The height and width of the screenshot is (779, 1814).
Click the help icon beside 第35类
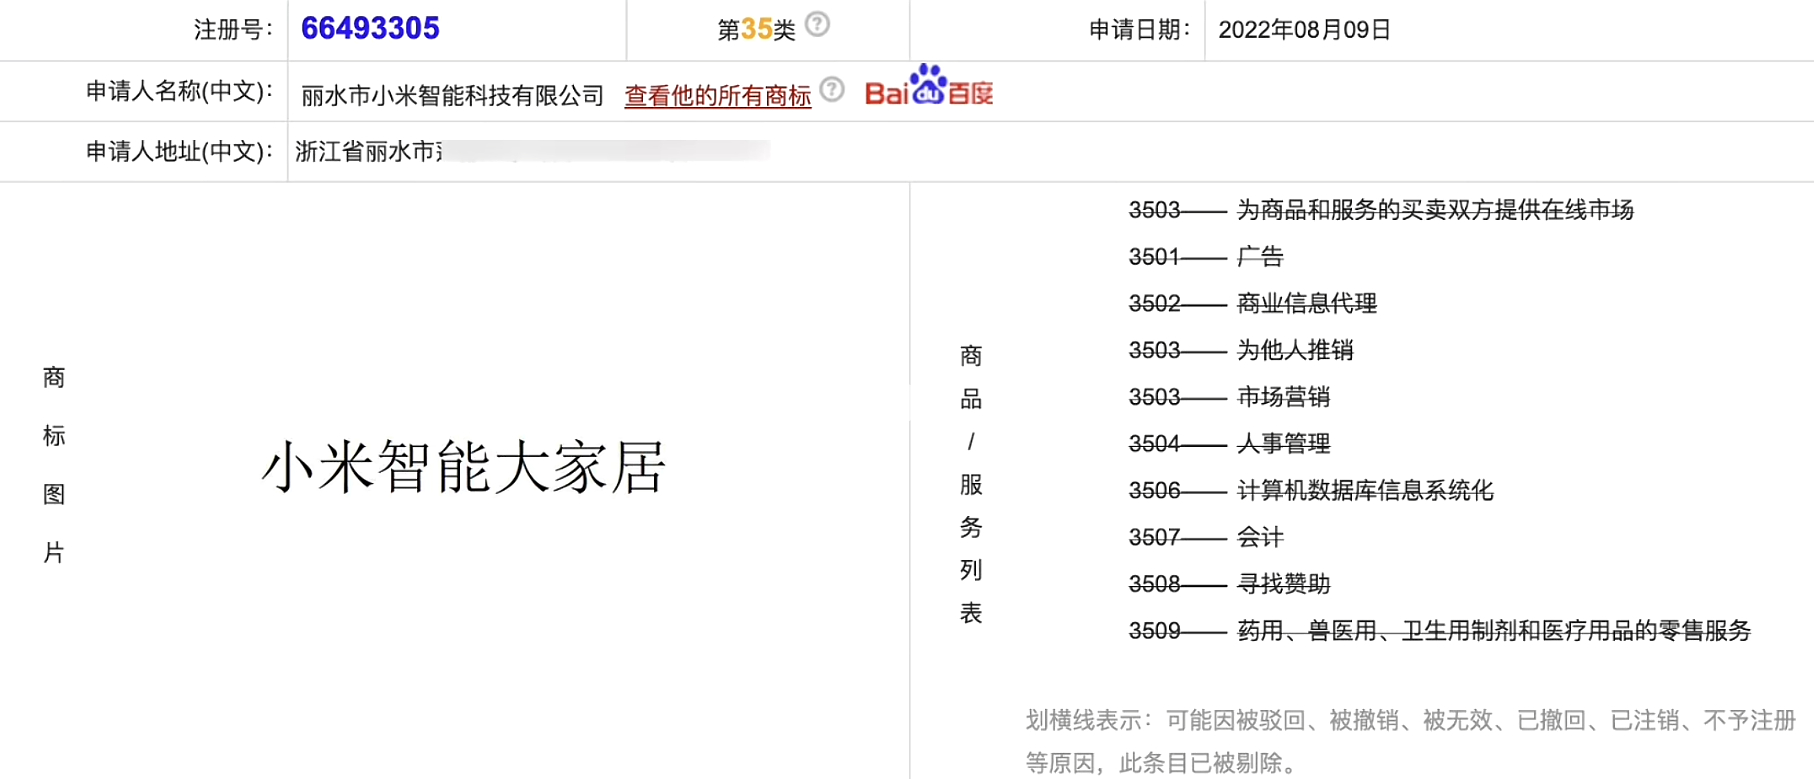[x=817, y=24]
